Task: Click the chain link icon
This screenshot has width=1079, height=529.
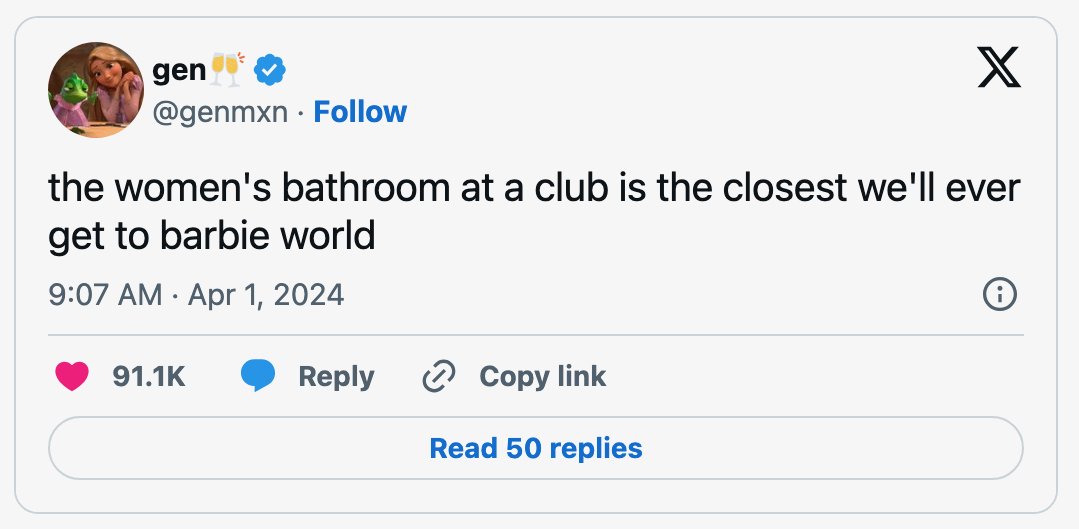Action: (439, 376)
